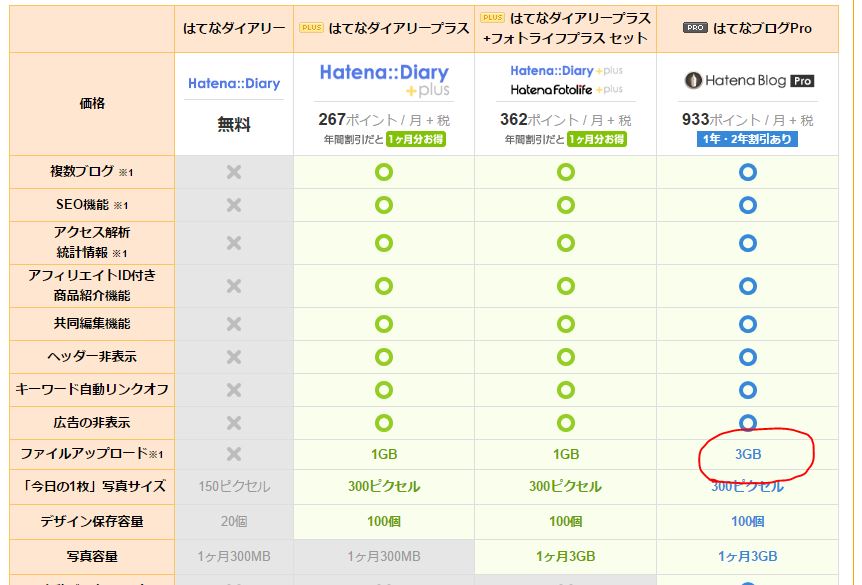The image size is (862, 585).
Task: Click 1GB upload value in セット column
Action: 566,454
